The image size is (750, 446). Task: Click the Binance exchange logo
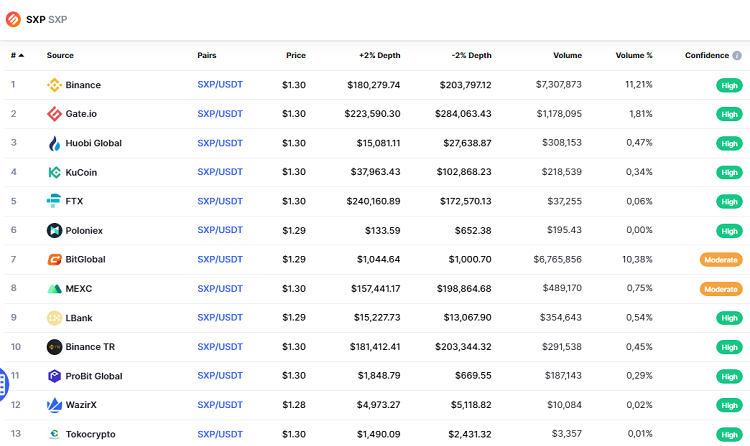[x=54, y=85]
